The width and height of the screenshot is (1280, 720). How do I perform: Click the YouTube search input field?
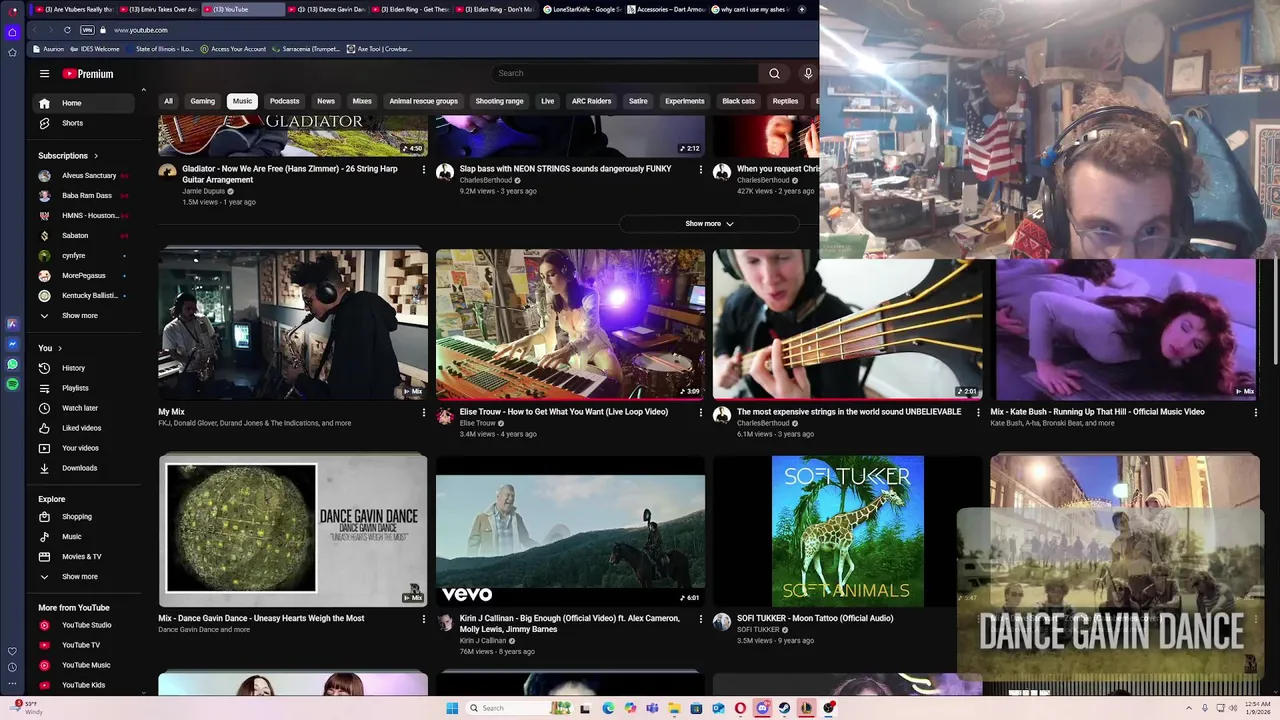pyautogui.click(x=625, y=73)
